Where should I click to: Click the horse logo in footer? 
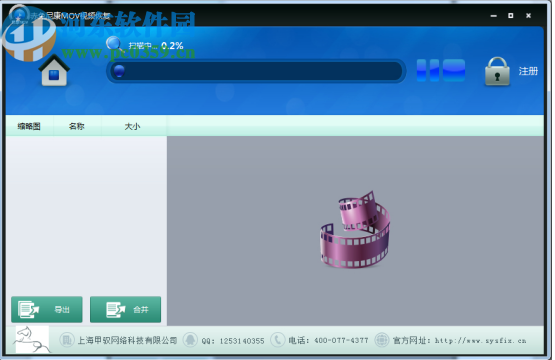(32, 339)
